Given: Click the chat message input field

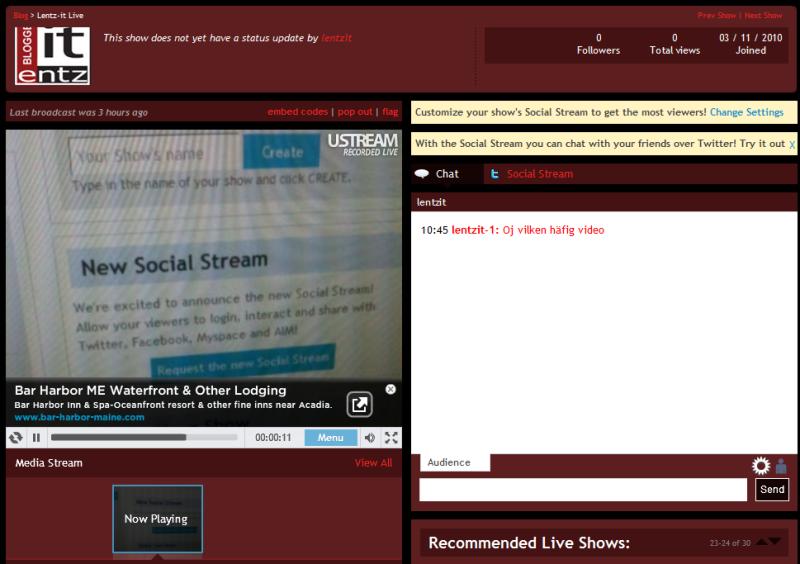Looking at the screenshot, I should [583, 489].
